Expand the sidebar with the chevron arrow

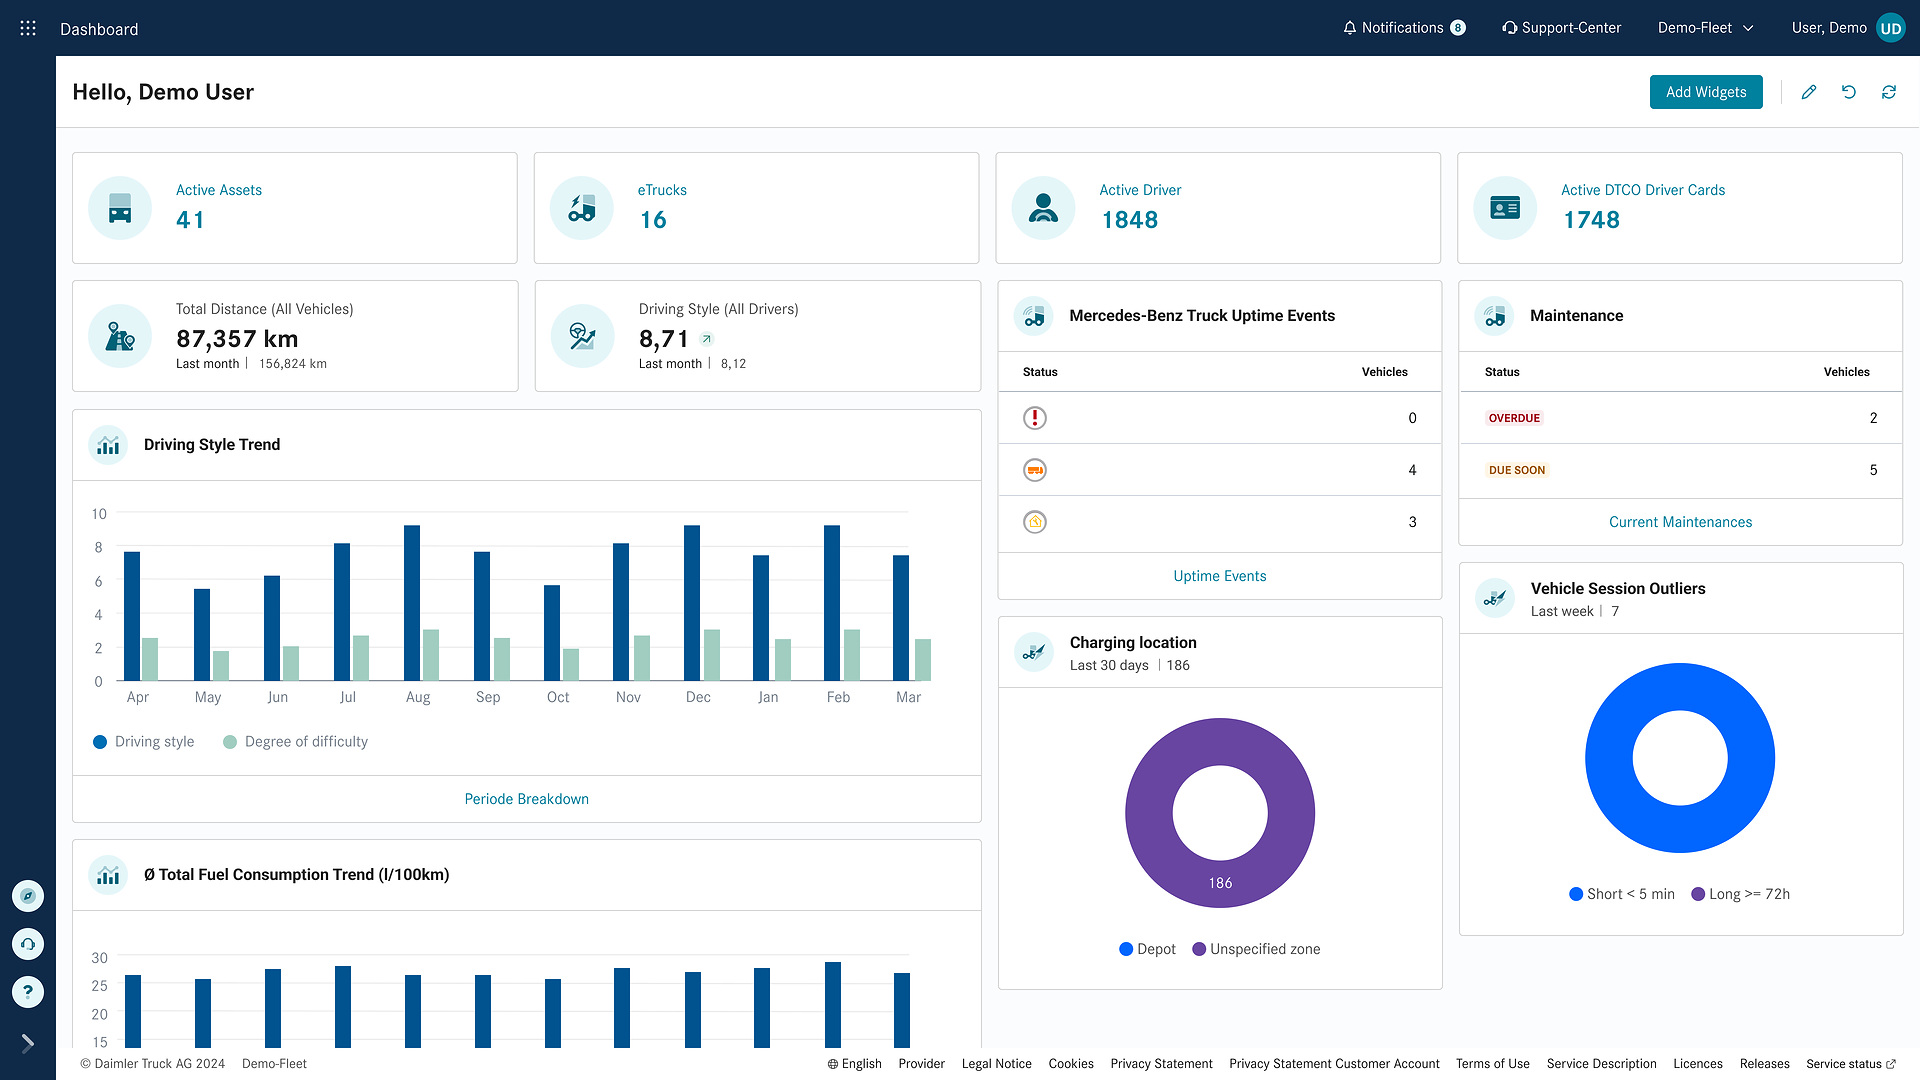28,1044
